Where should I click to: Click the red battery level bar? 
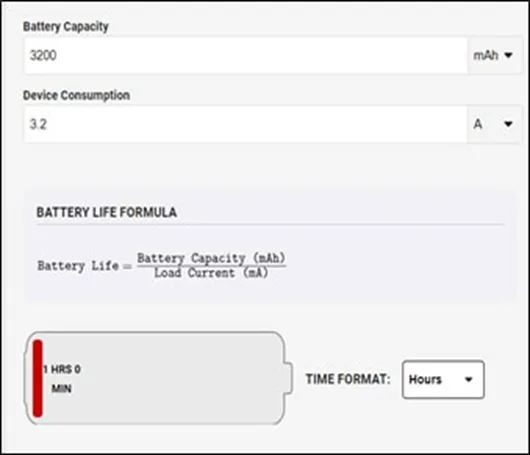[x=38, y=378]
